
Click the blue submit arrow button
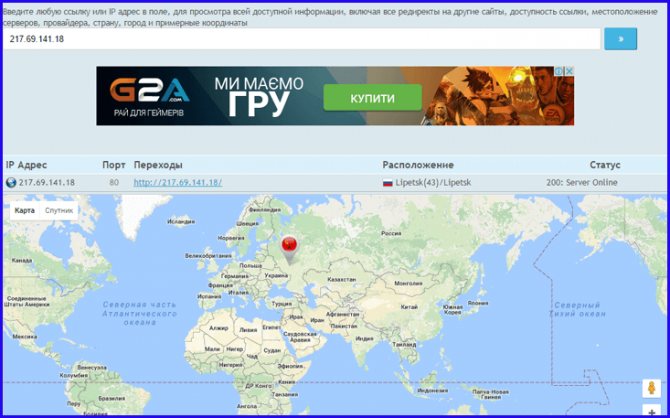[620, 39]
